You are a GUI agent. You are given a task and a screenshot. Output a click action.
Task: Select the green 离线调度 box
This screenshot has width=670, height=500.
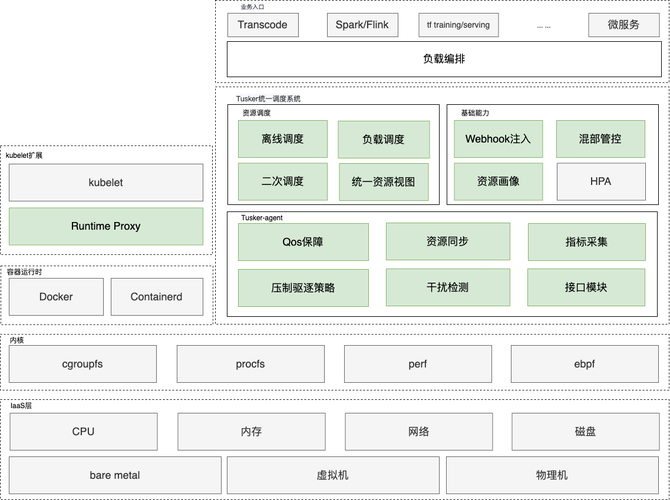(282, 139)
